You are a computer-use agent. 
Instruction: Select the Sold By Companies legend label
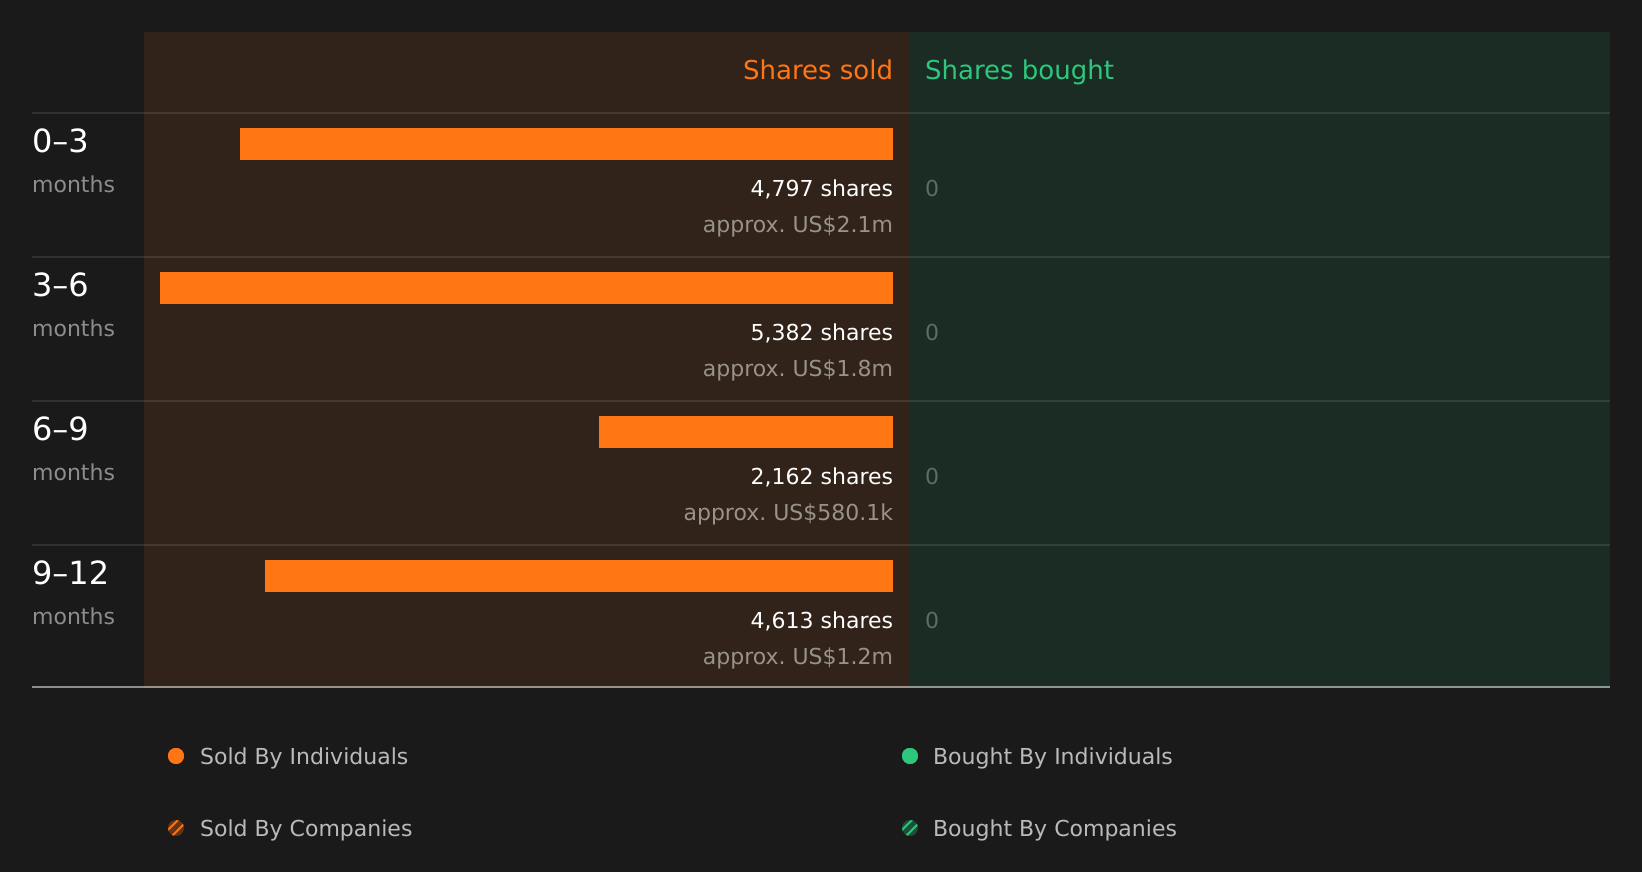click(x=306, y=829)
